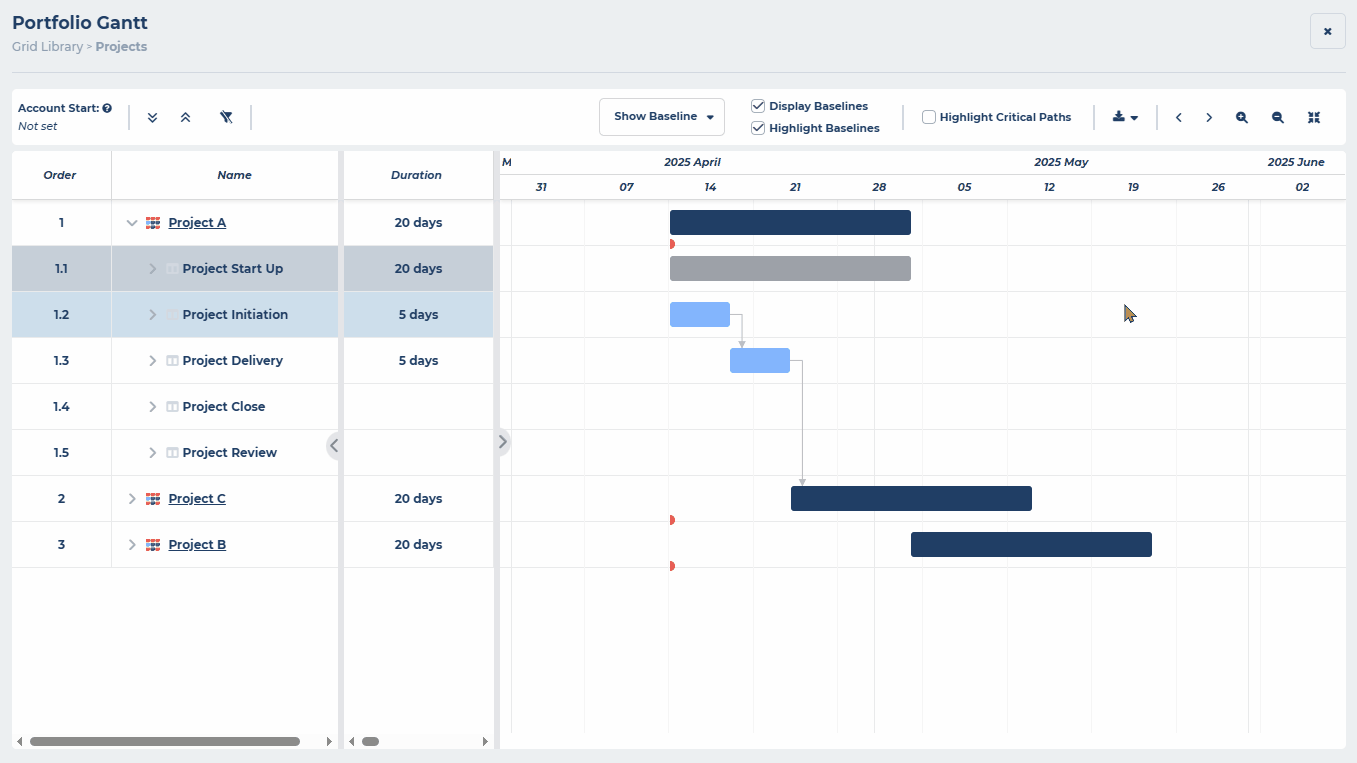Open the Account Start help icon
1357x763 pixels.
105,107
